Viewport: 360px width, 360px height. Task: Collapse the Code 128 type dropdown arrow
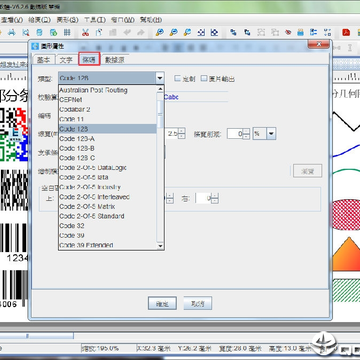tap(160, 78)
